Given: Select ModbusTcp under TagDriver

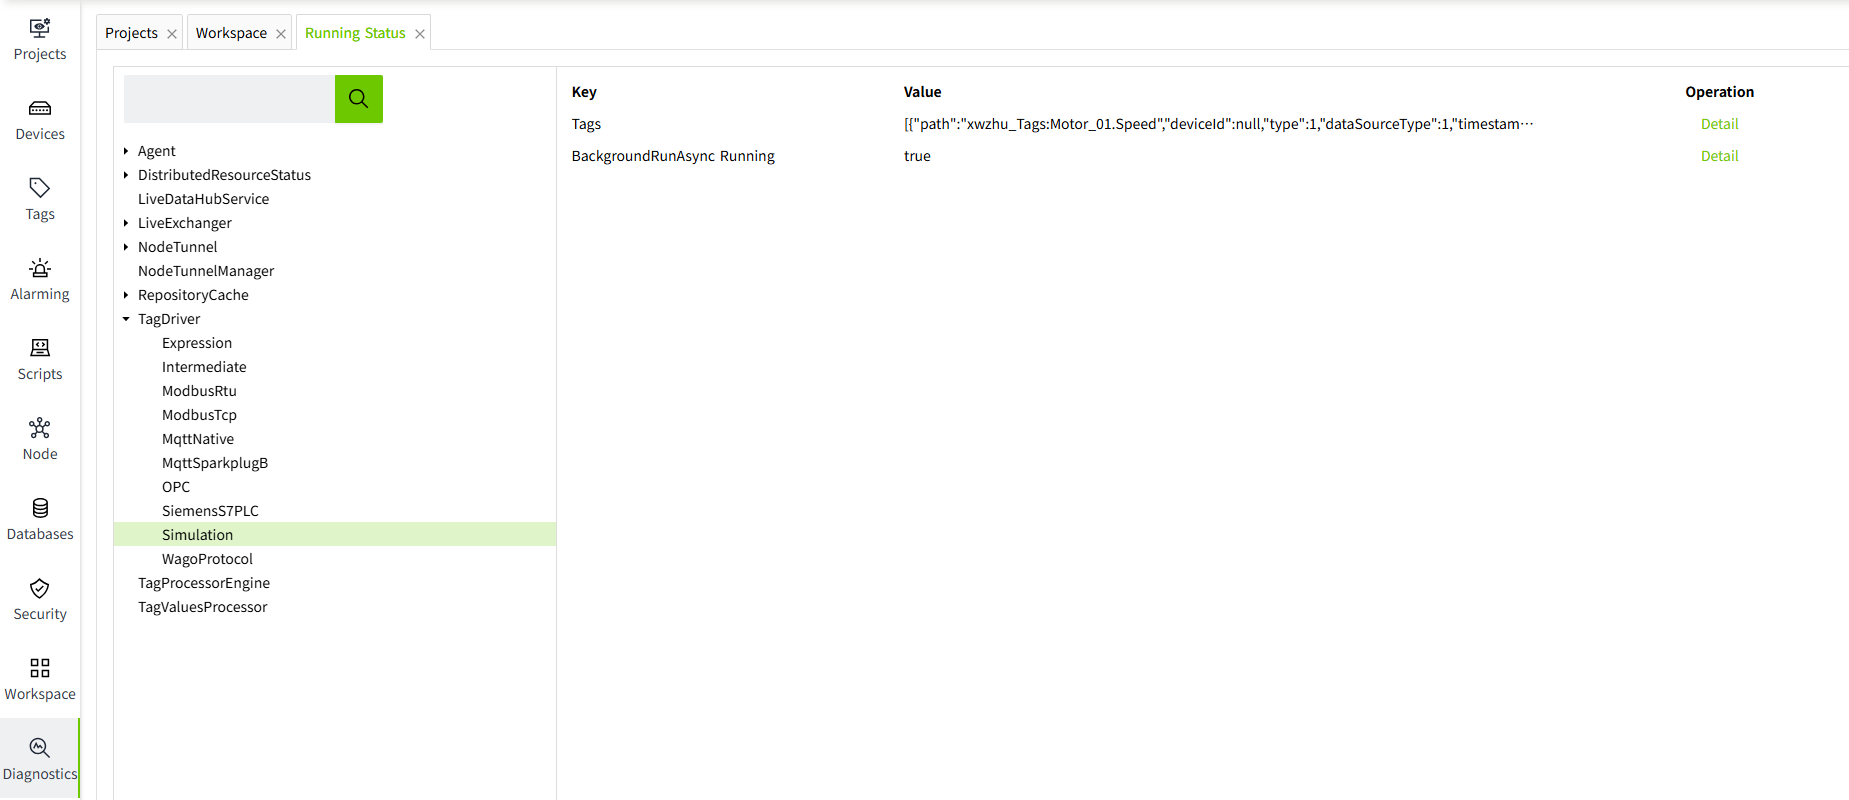Looking at the screenshot, I should (199, 415).
